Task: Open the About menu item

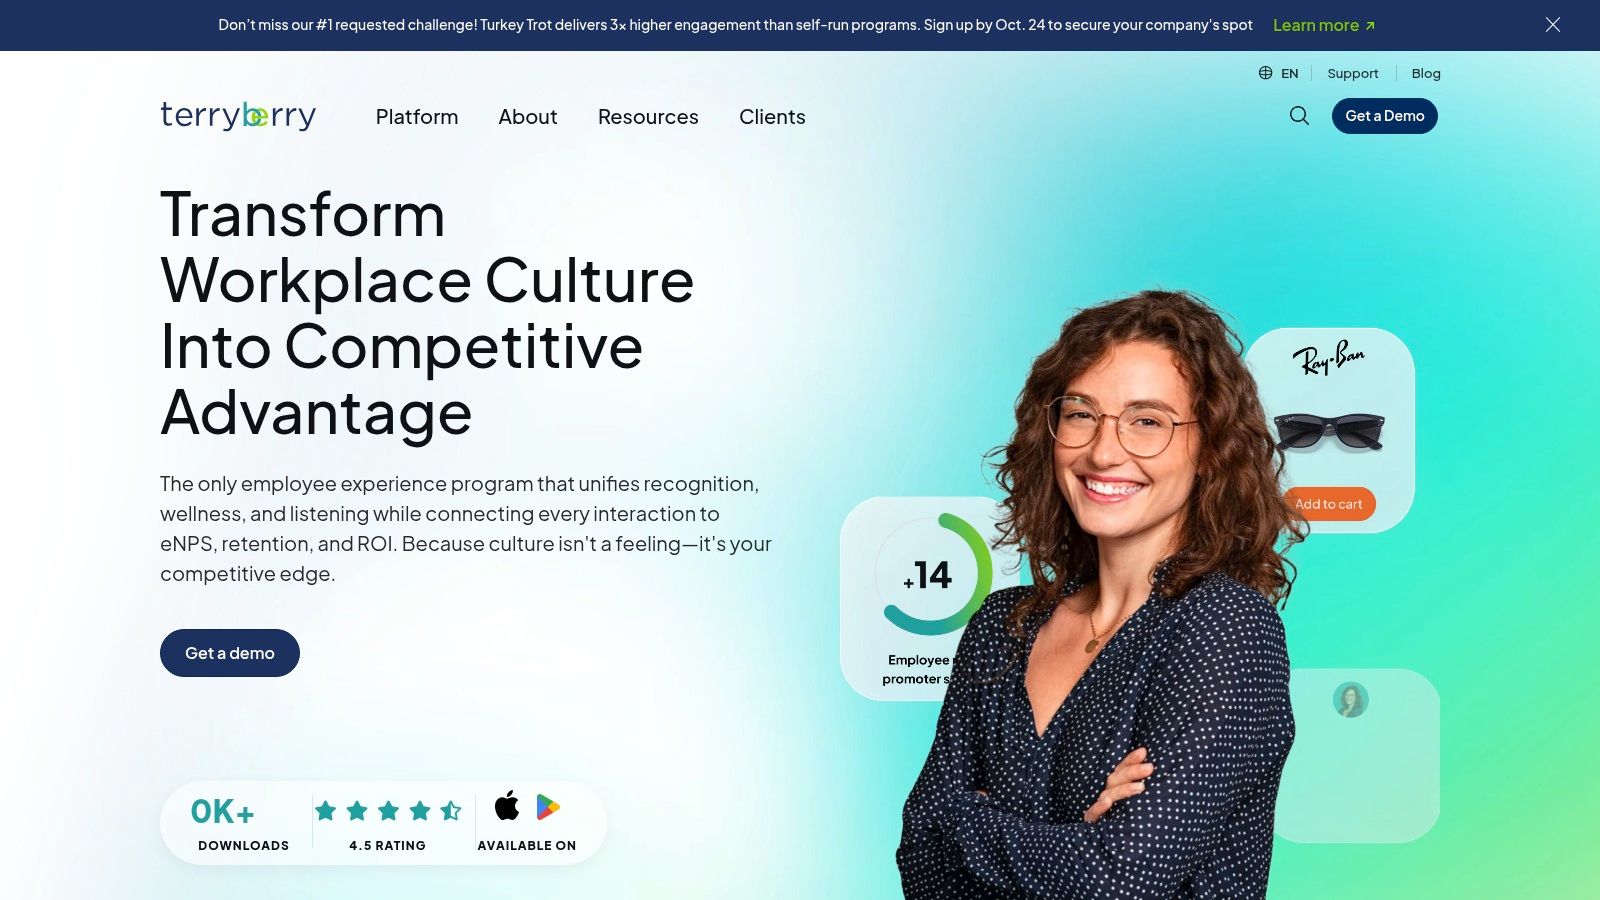Action: 528,117
